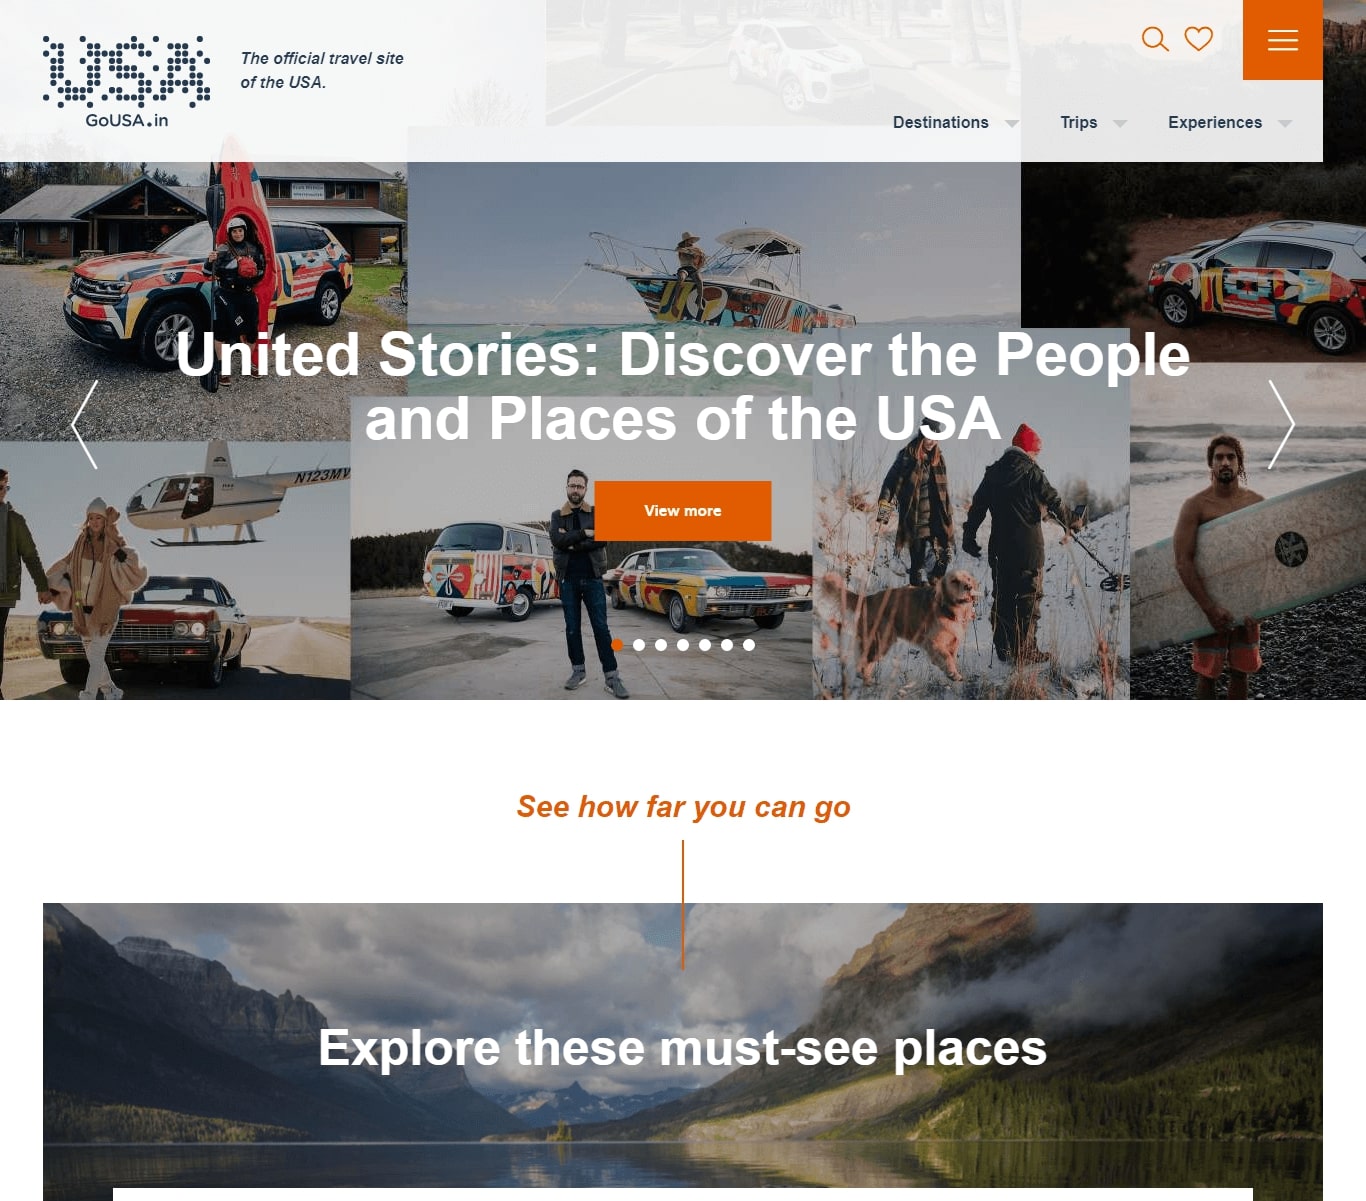This screenshot has height=1201, width=1366.
Task: Select the fourth carousel dot
Action: [683, 645]
